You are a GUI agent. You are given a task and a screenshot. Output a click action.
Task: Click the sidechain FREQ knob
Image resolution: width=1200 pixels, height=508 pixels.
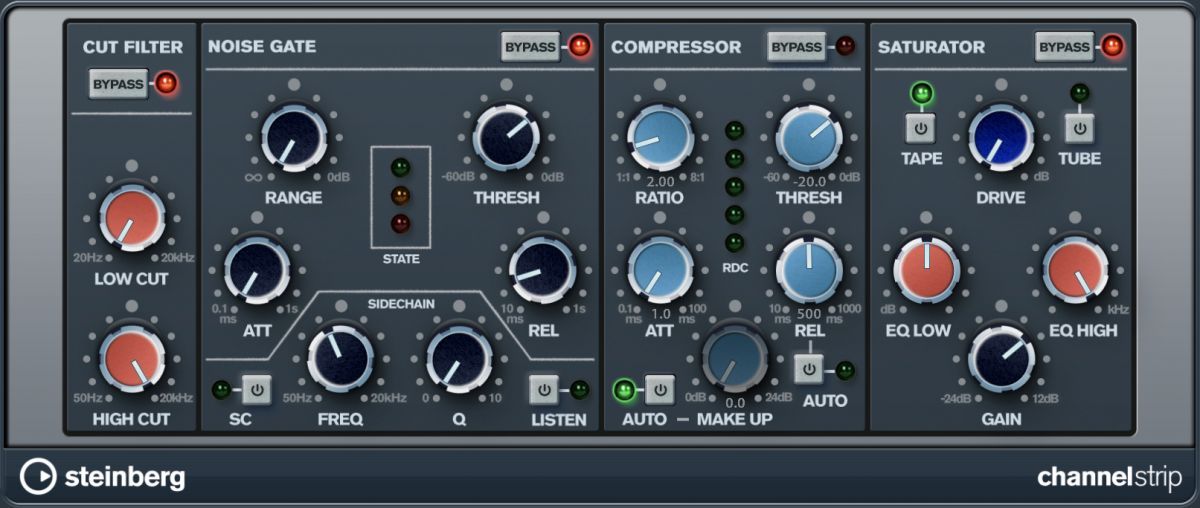pos(340,357)
